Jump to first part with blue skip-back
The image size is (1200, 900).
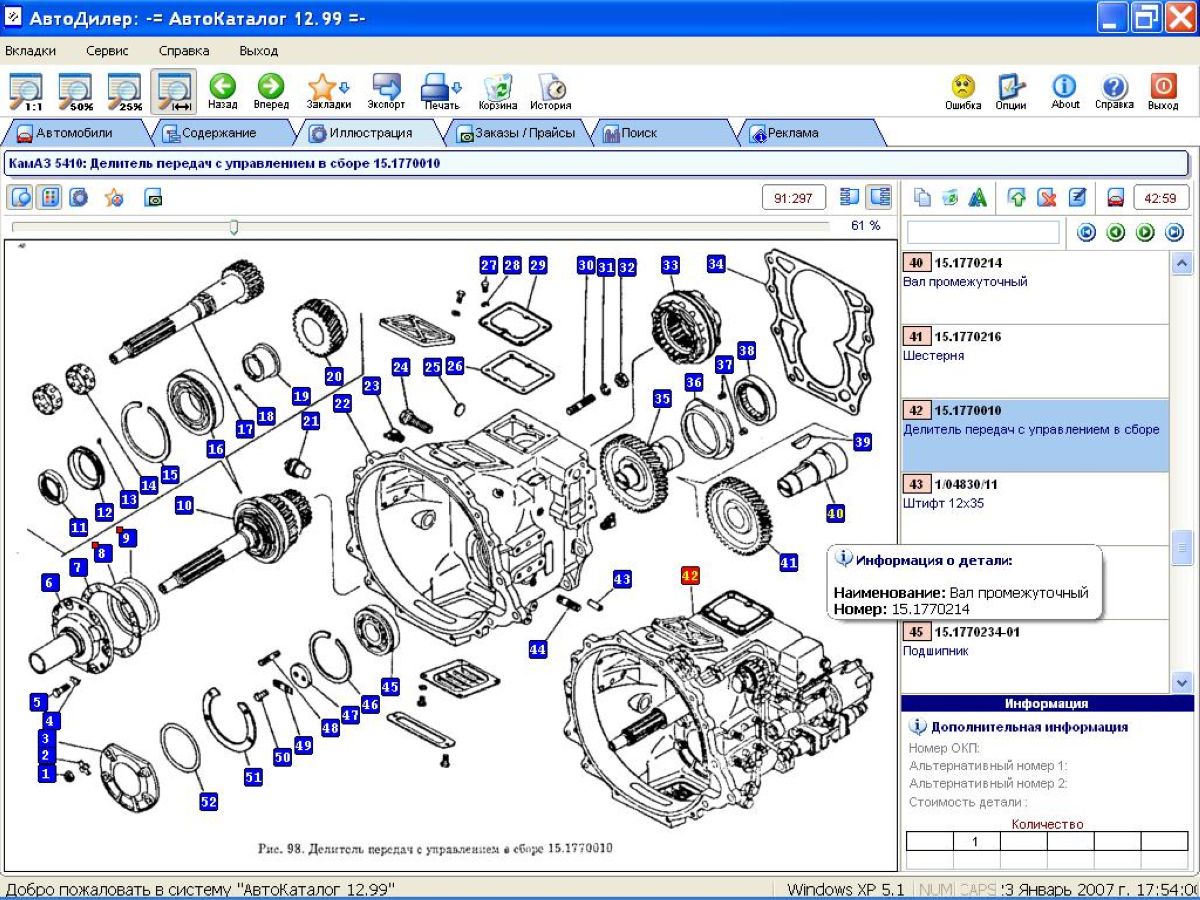click(x=1086, y=233)
